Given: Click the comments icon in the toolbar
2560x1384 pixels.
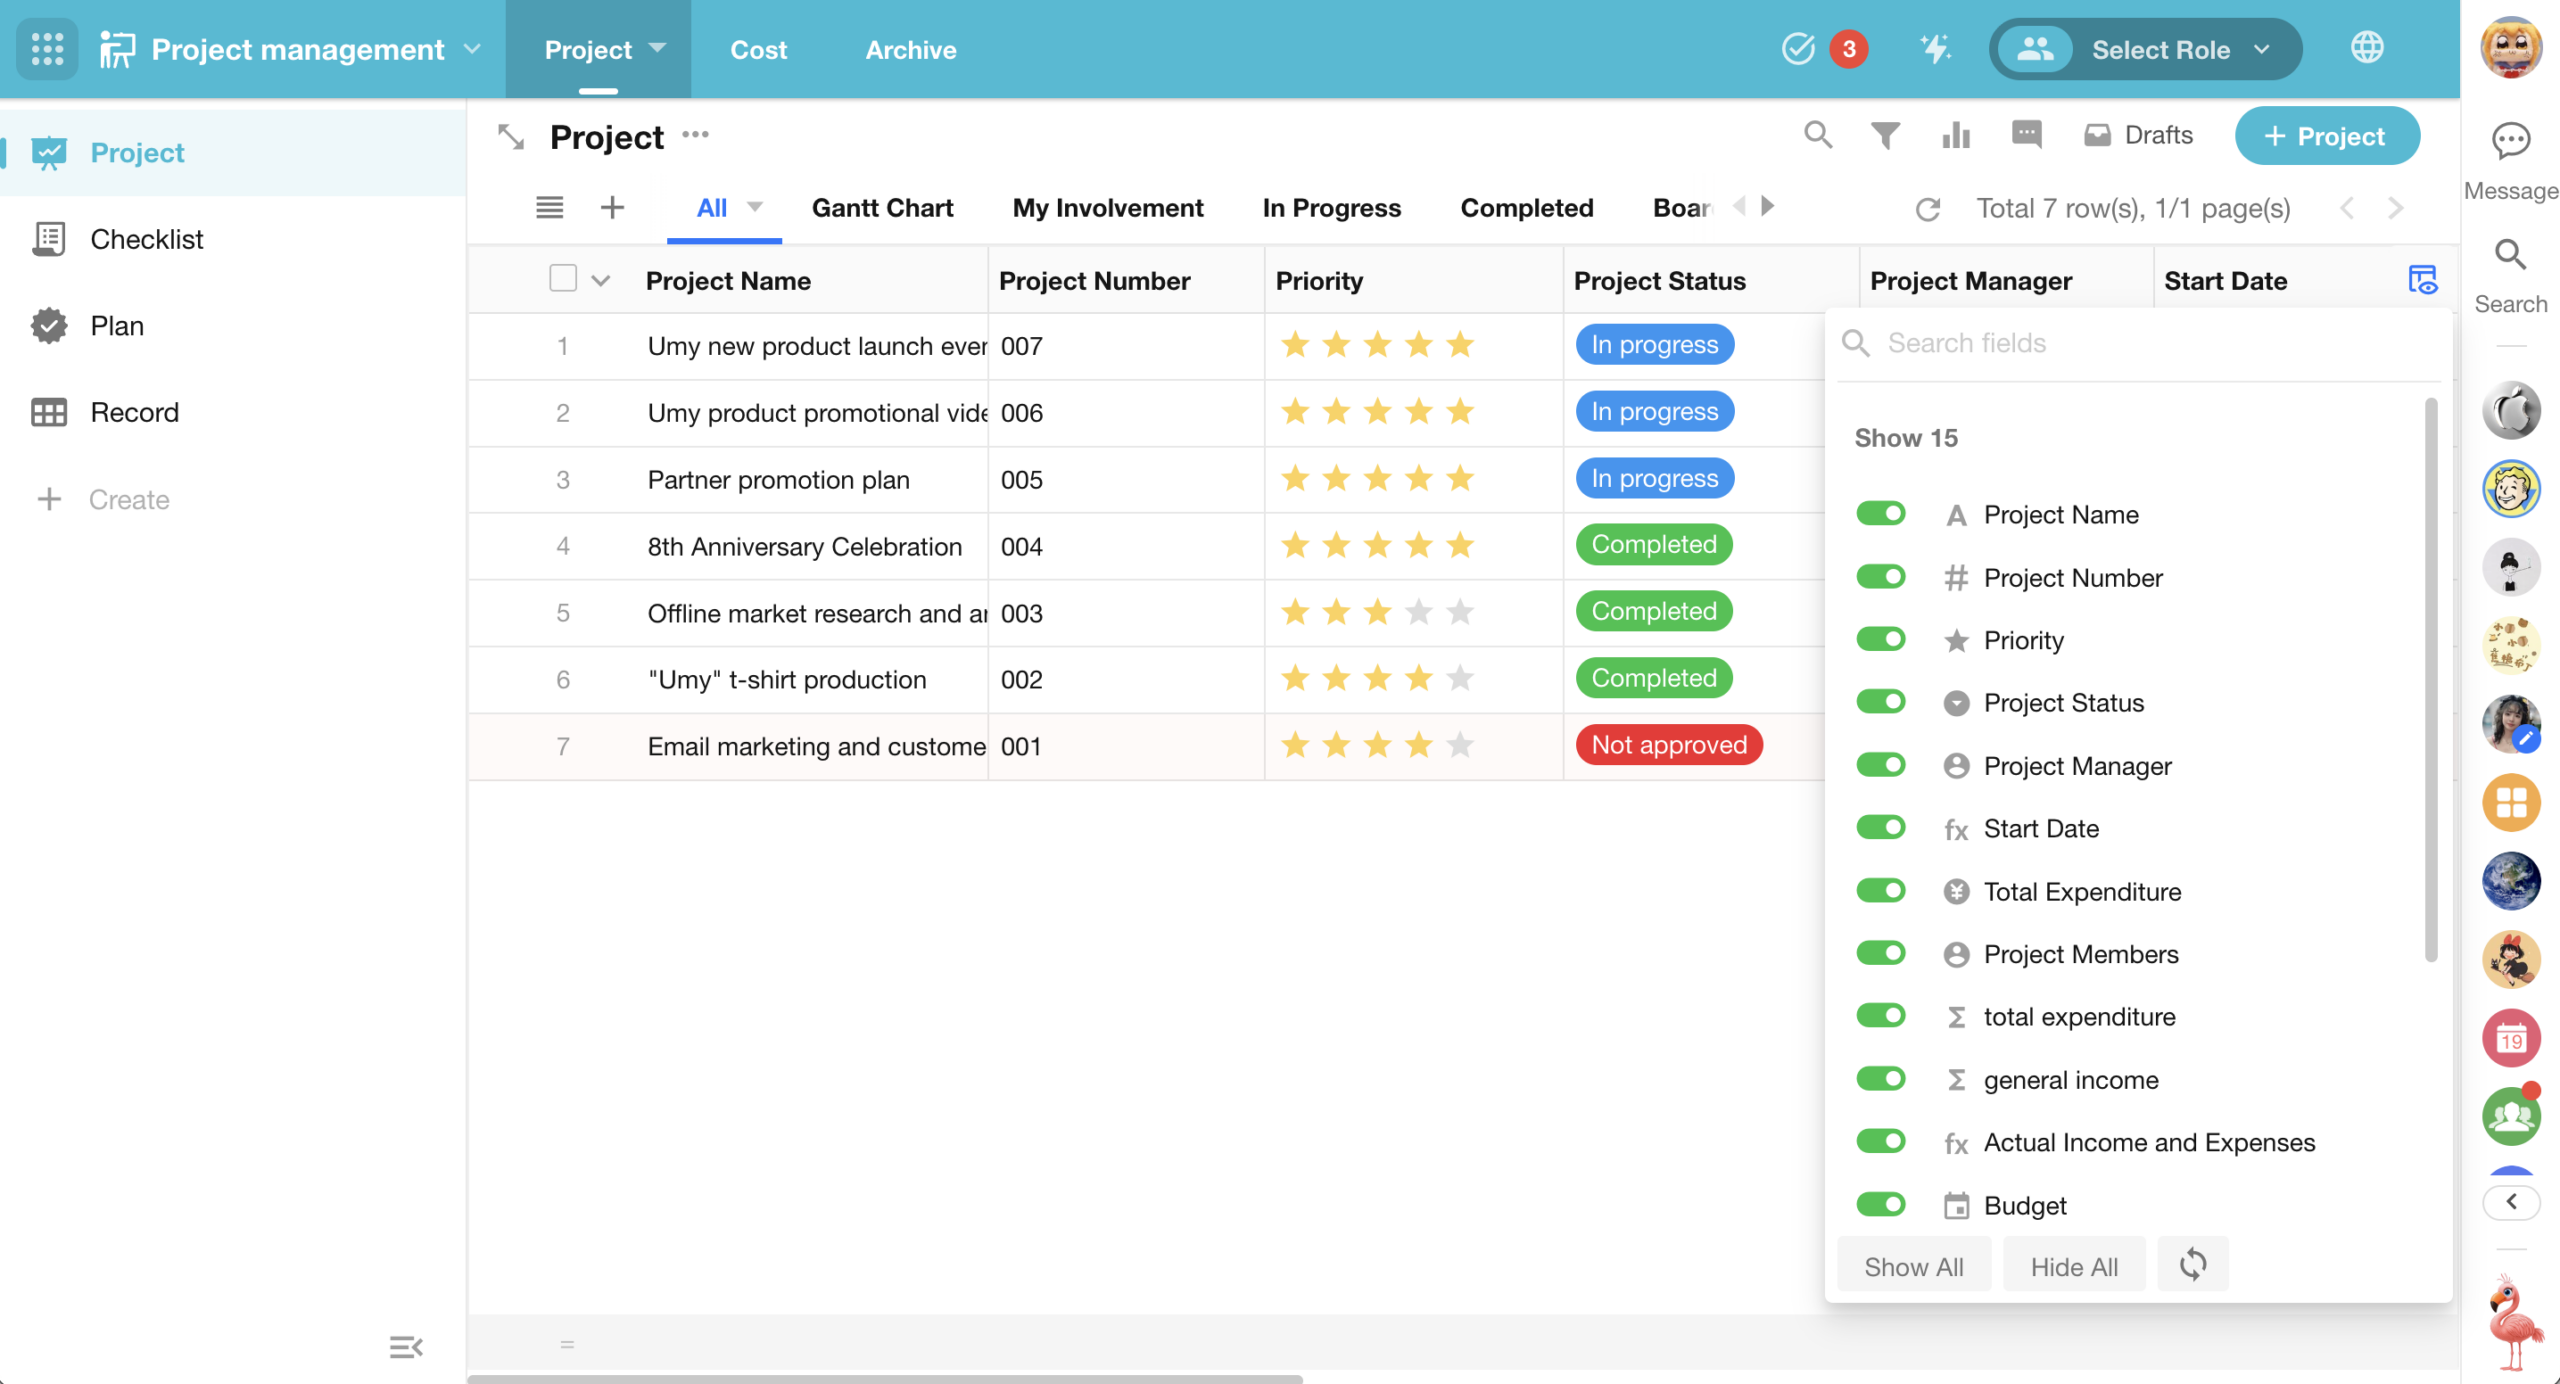Looking at the screenshot, I should (2026, 135).
